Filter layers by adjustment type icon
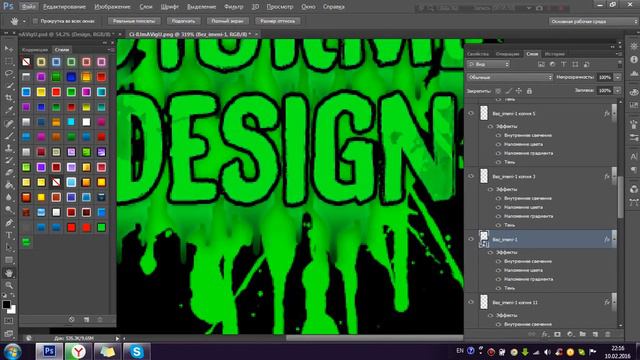The image size is (640, 360). click(x=553, y=64)
